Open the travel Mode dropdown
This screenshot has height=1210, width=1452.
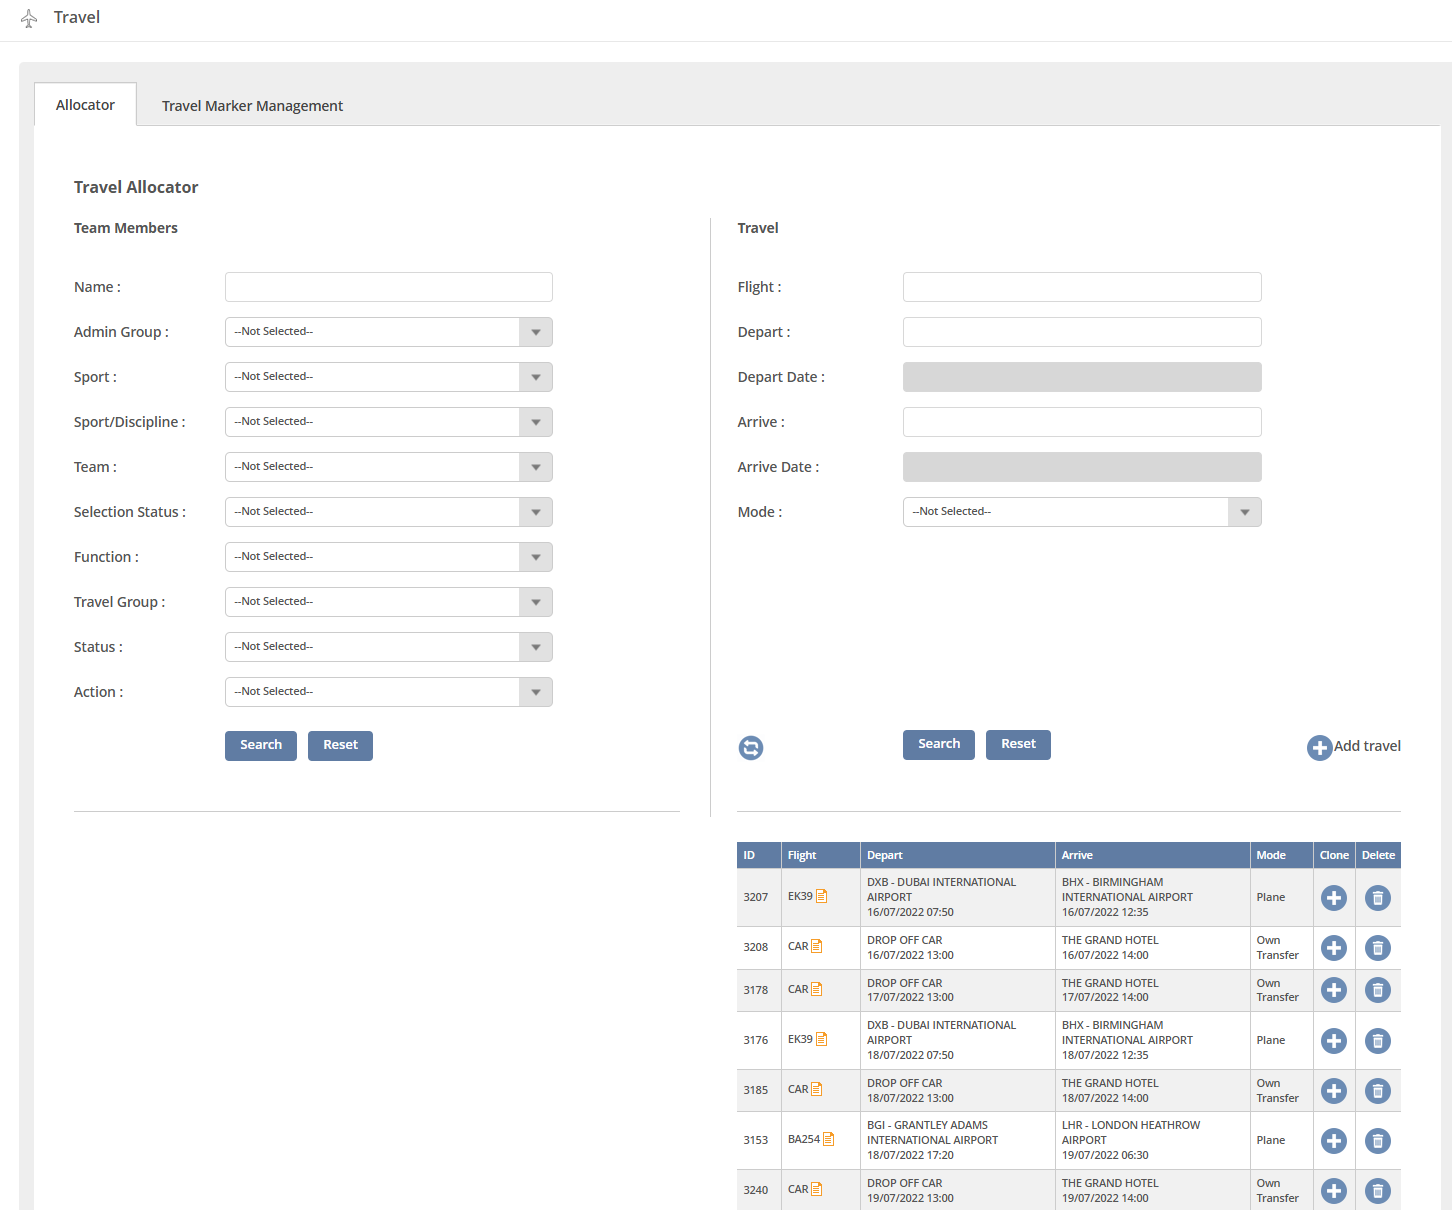tap(1244, 512)
